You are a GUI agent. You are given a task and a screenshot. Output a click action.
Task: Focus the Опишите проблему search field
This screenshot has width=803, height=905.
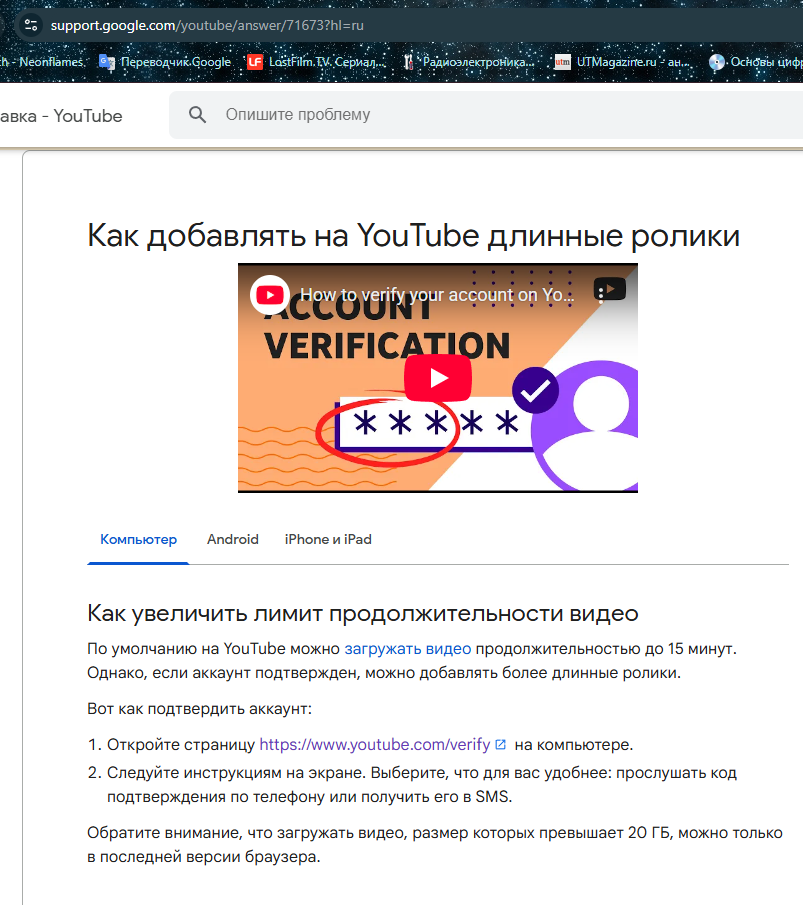coord(486,115)
